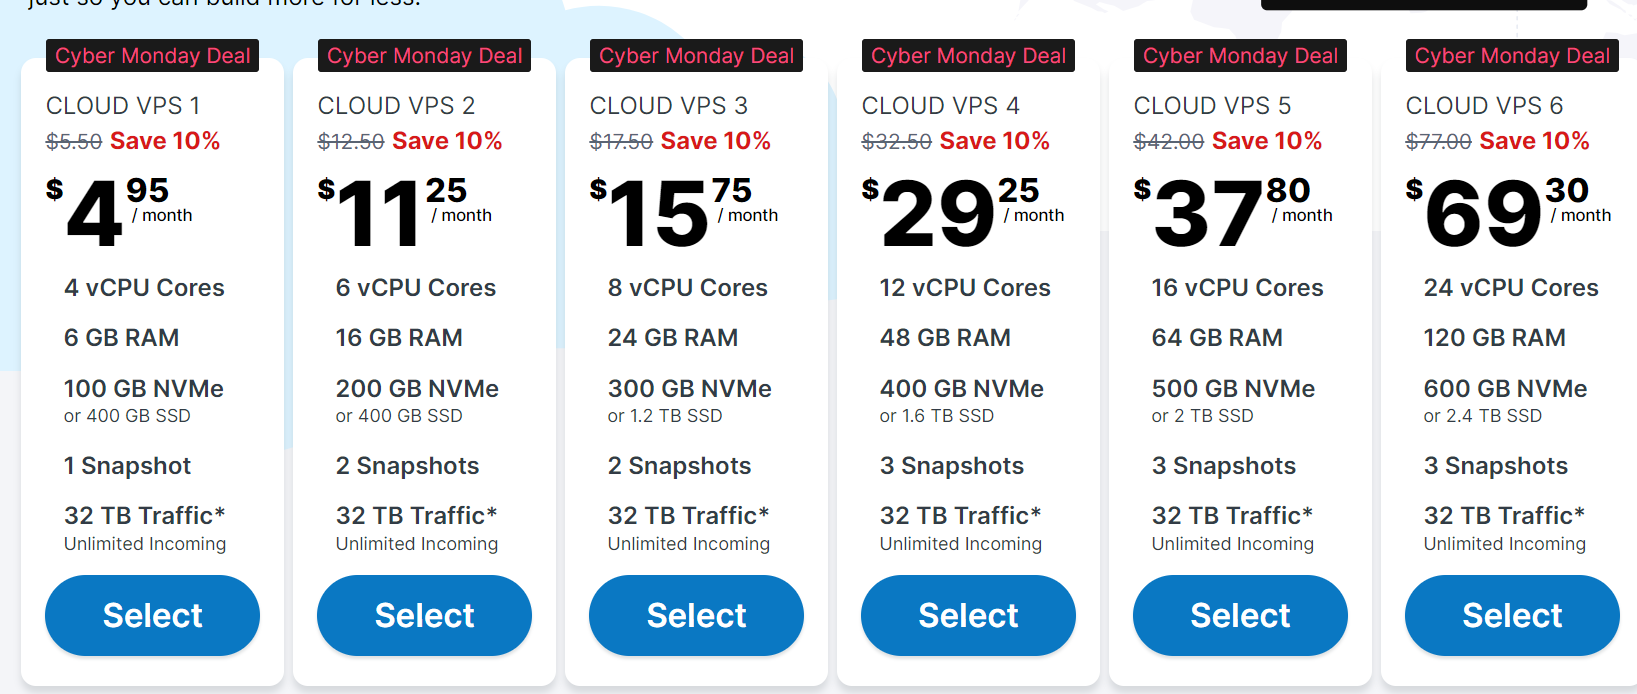Screen dimensions: 1637x694
Task: Click the CLOUD VPS 4 plan title
Action: point(940,105)
